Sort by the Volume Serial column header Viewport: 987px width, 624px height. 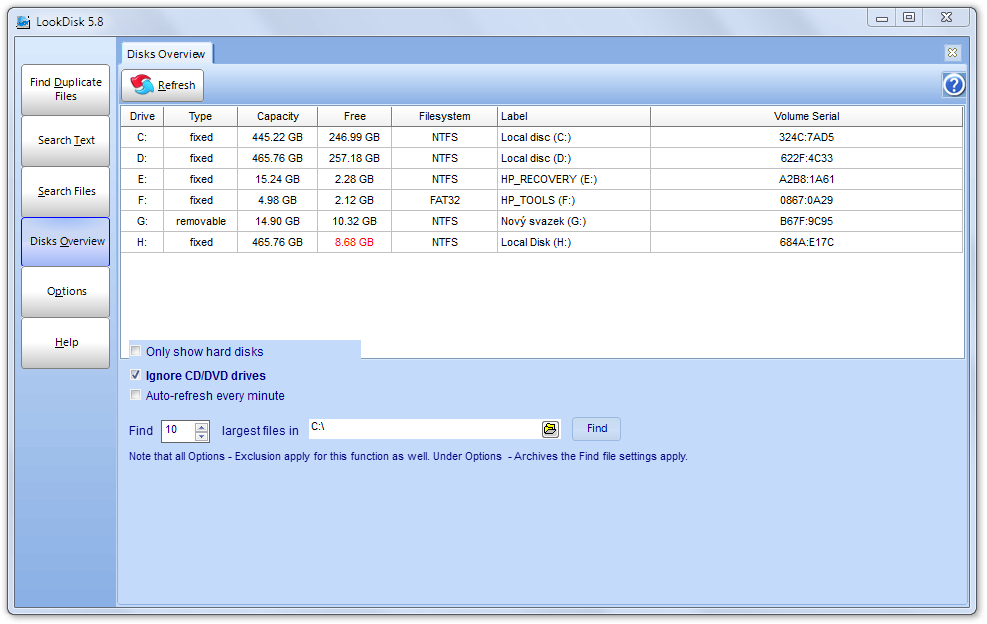(x=806, y=116)
